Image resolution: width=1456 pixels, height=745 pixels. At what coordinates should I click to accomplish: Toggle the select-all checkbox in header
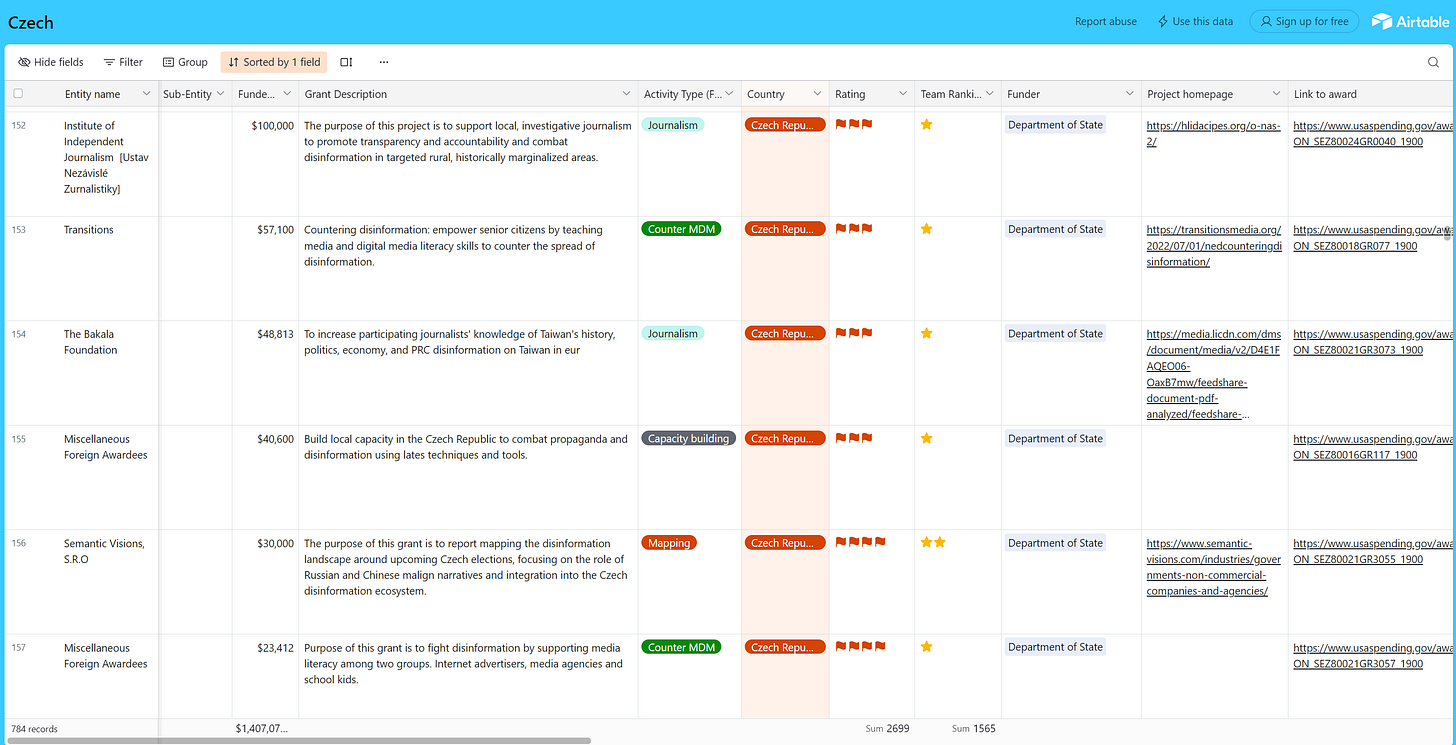pos(18,93)
